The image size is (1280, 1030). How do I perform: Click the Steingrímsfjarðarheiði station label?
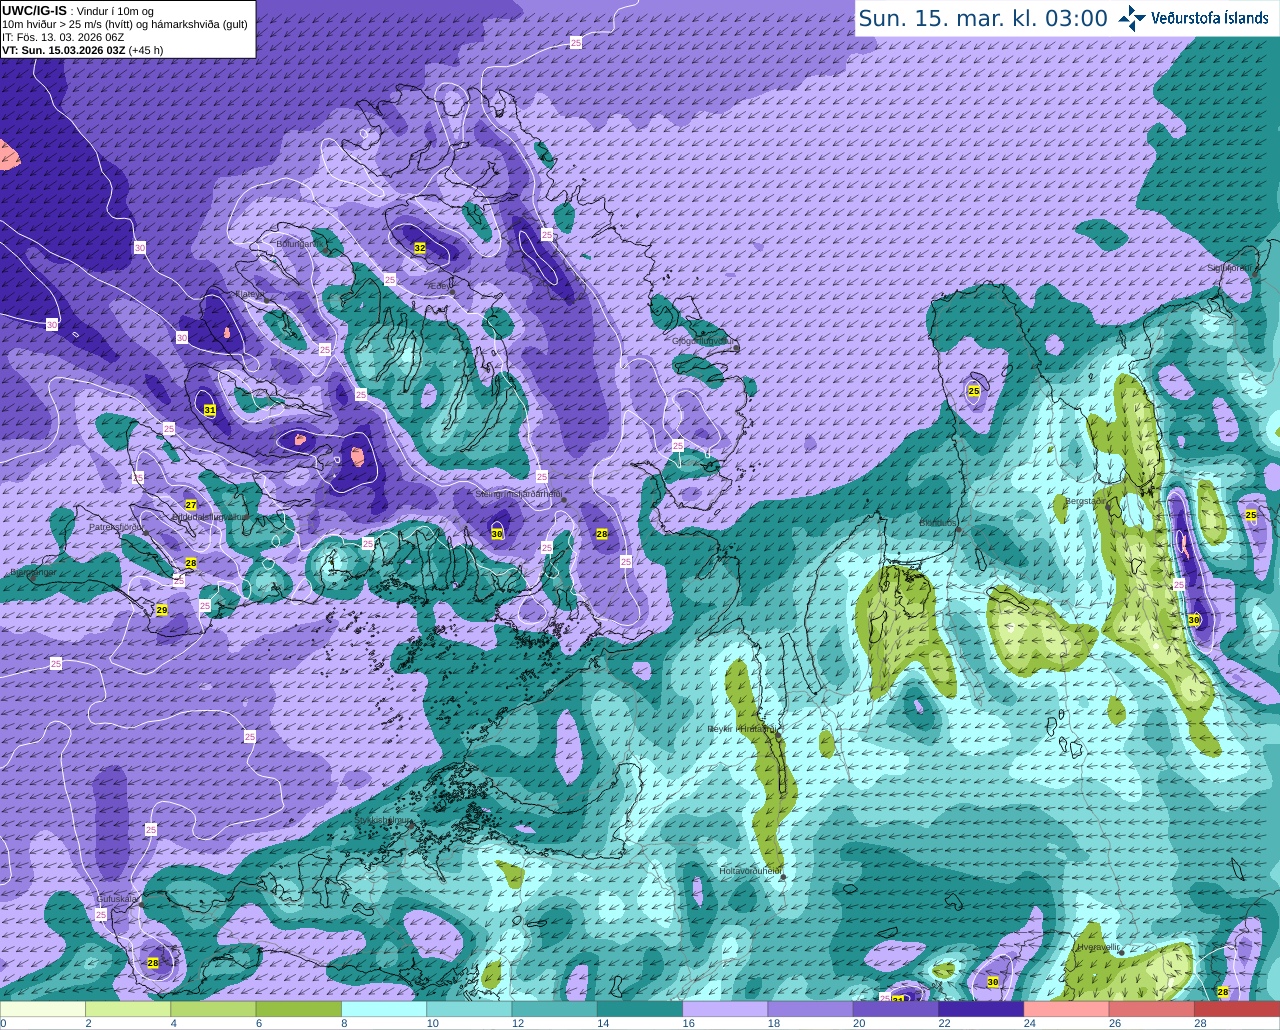pyautogui.click(x=517, y=494)
